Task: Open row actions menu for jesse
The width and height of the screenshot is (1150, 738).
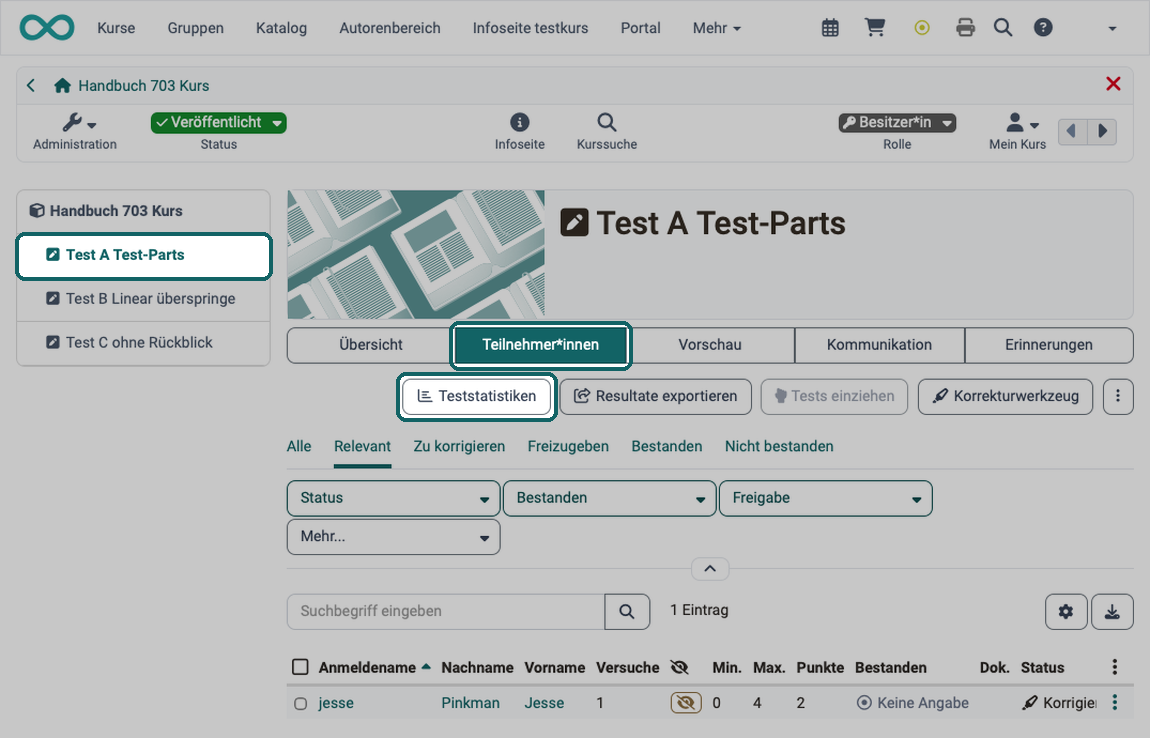Action: pos(1115,702)
